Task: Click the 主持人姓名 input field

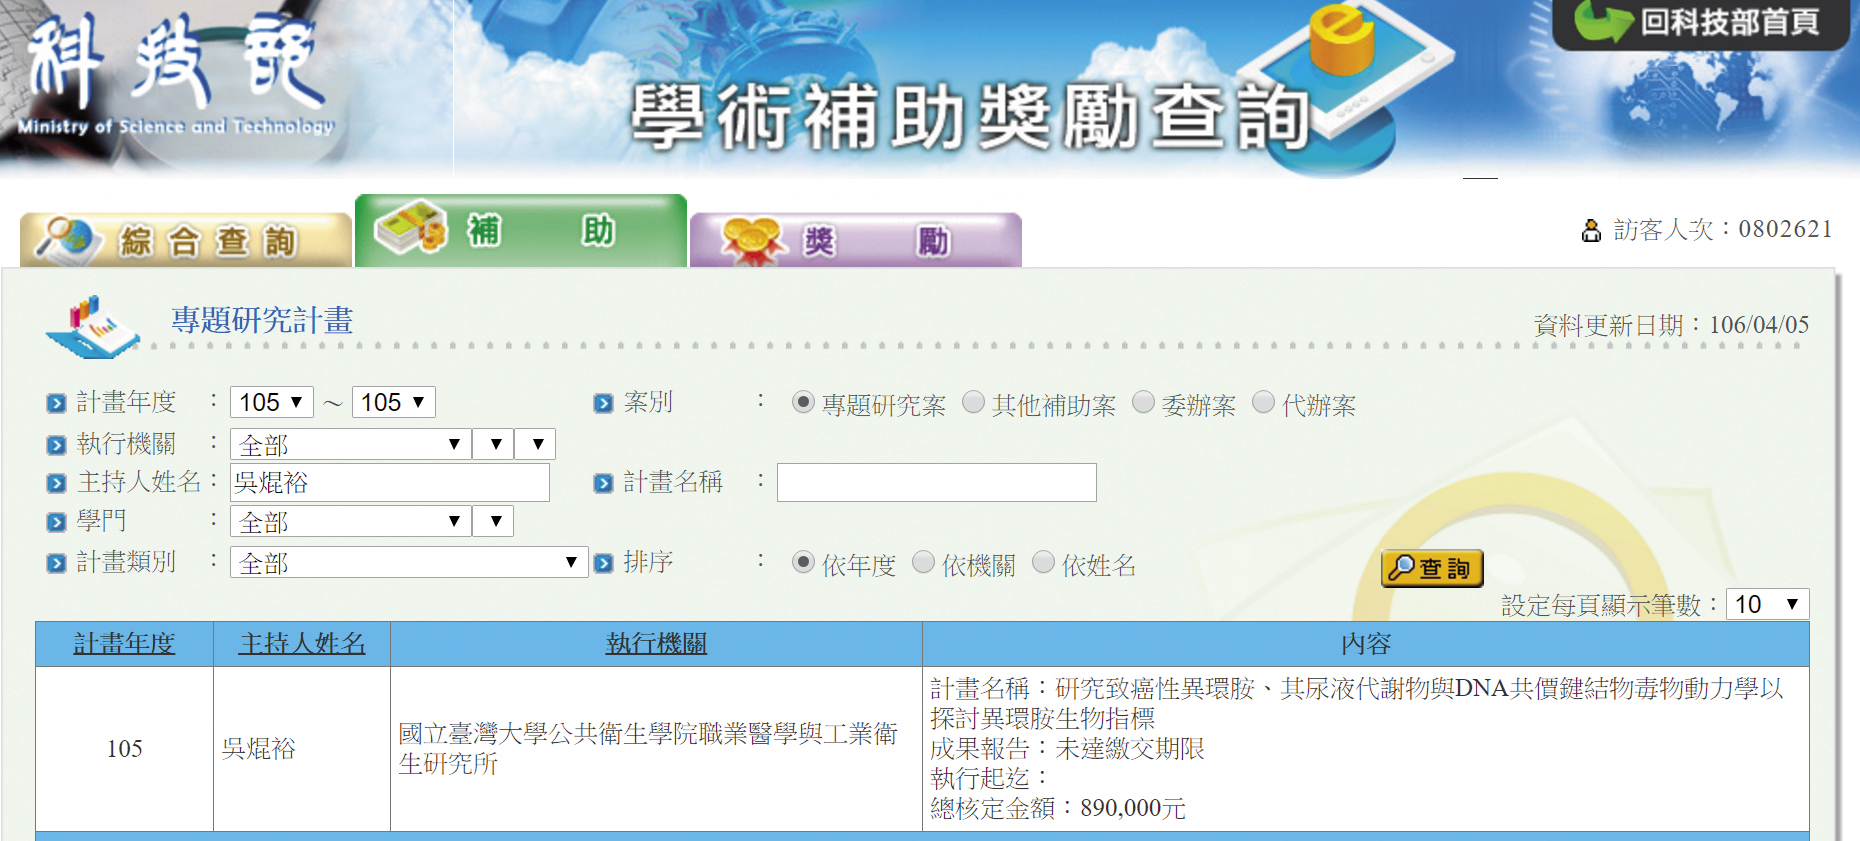Action: (x=390, y=482)
